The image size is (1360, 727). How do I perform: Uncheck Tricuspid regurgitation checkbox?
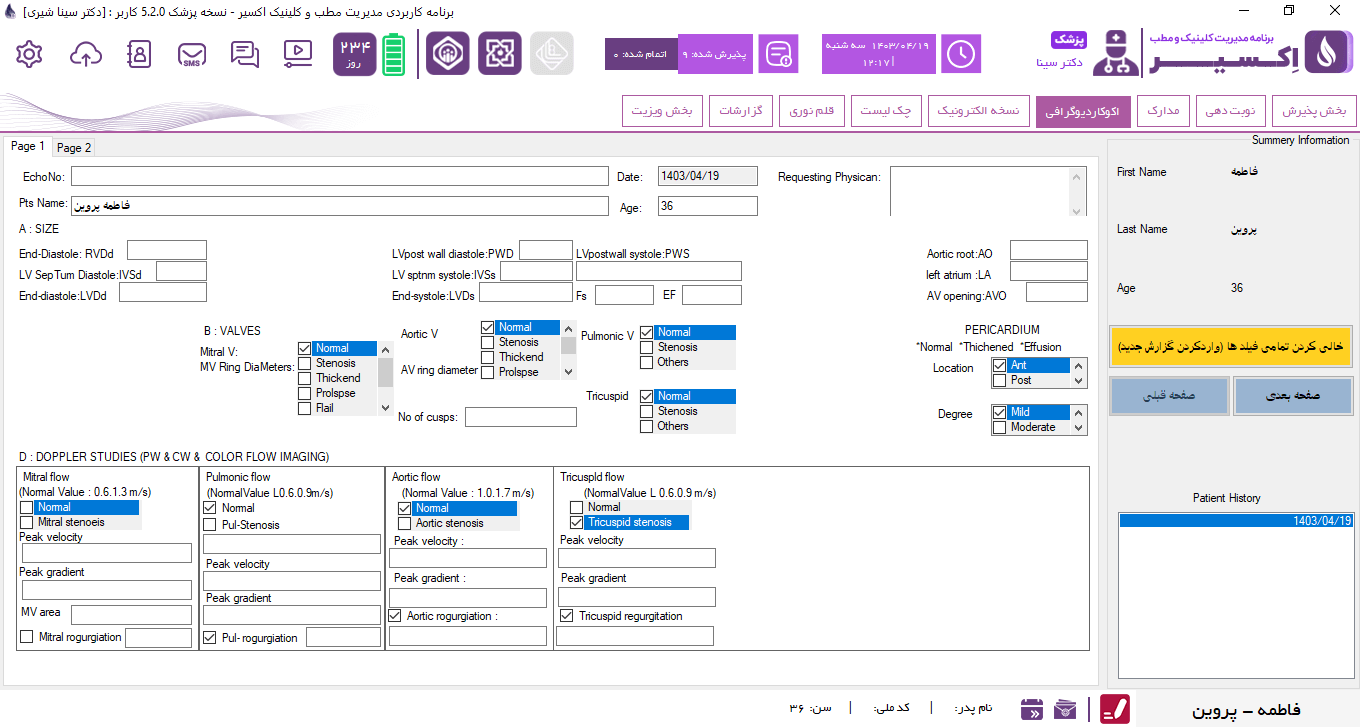click(568, 616)
